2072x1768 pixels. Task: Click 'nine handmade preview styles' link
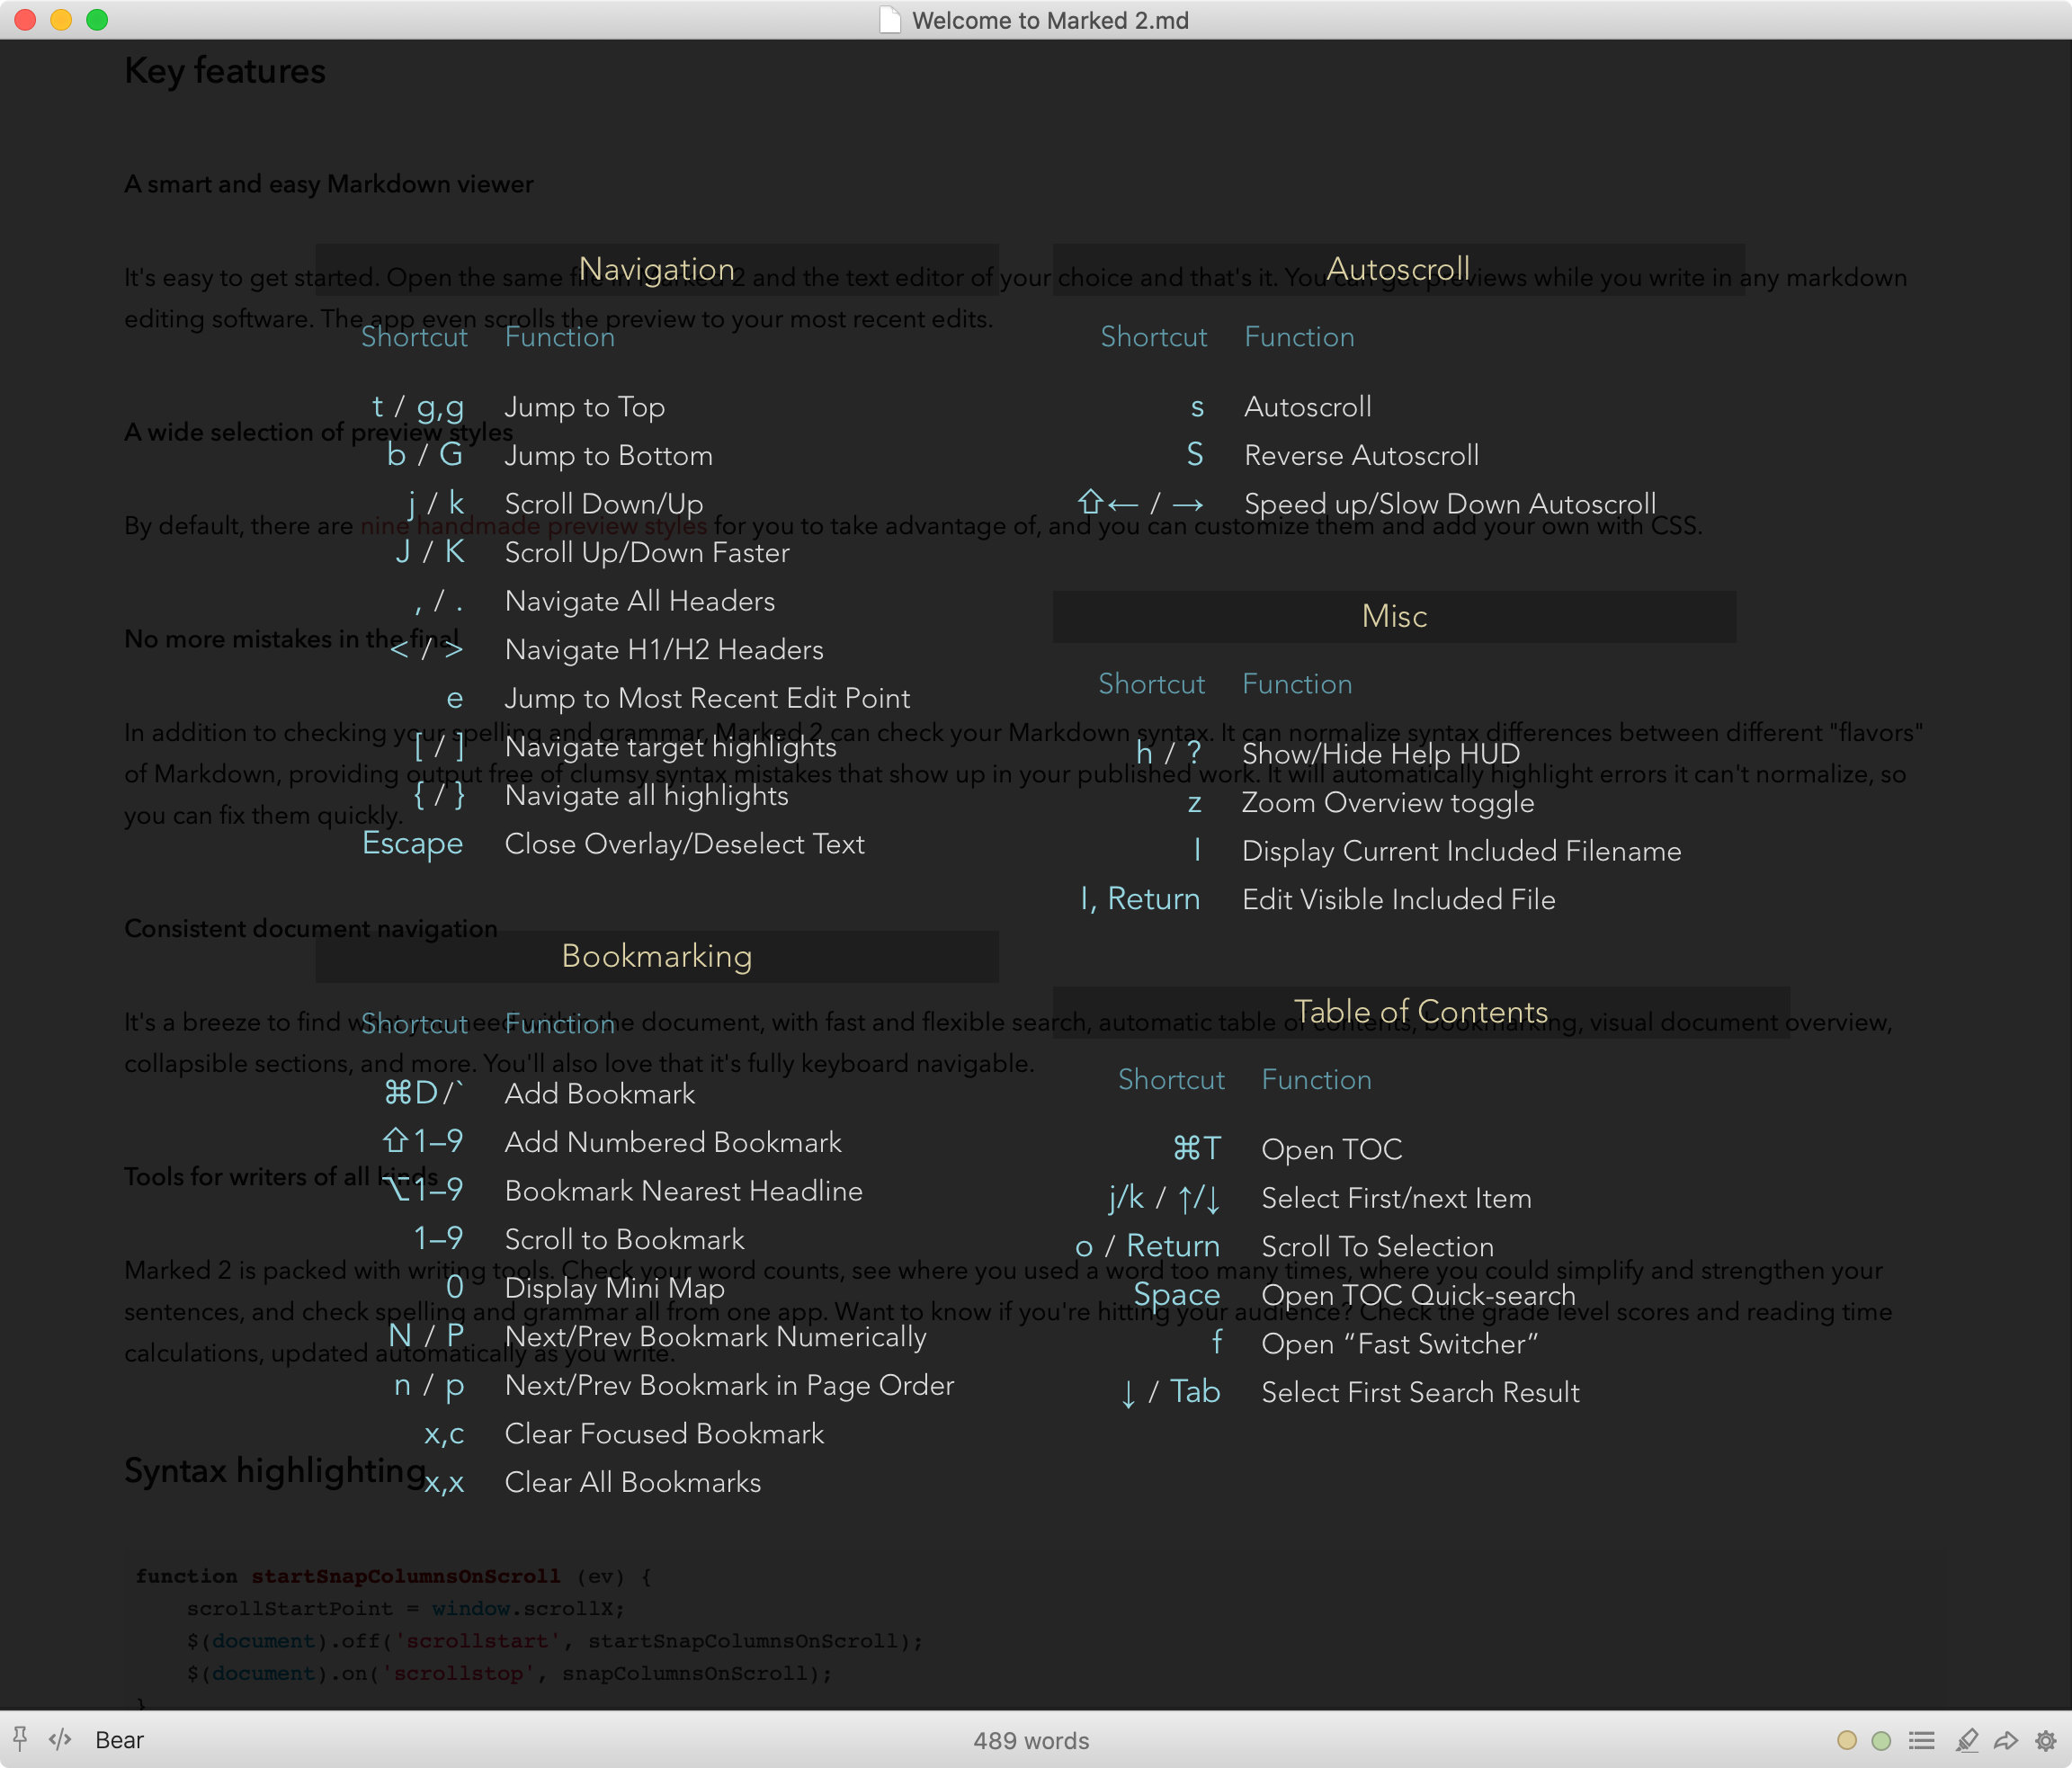pos(534,526)
